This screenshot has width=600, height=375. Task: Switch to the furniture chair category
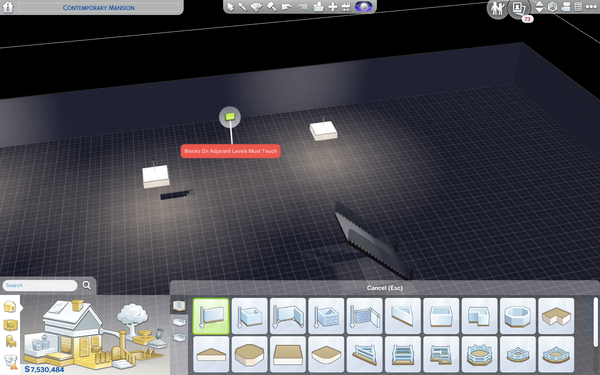[10, 341]
